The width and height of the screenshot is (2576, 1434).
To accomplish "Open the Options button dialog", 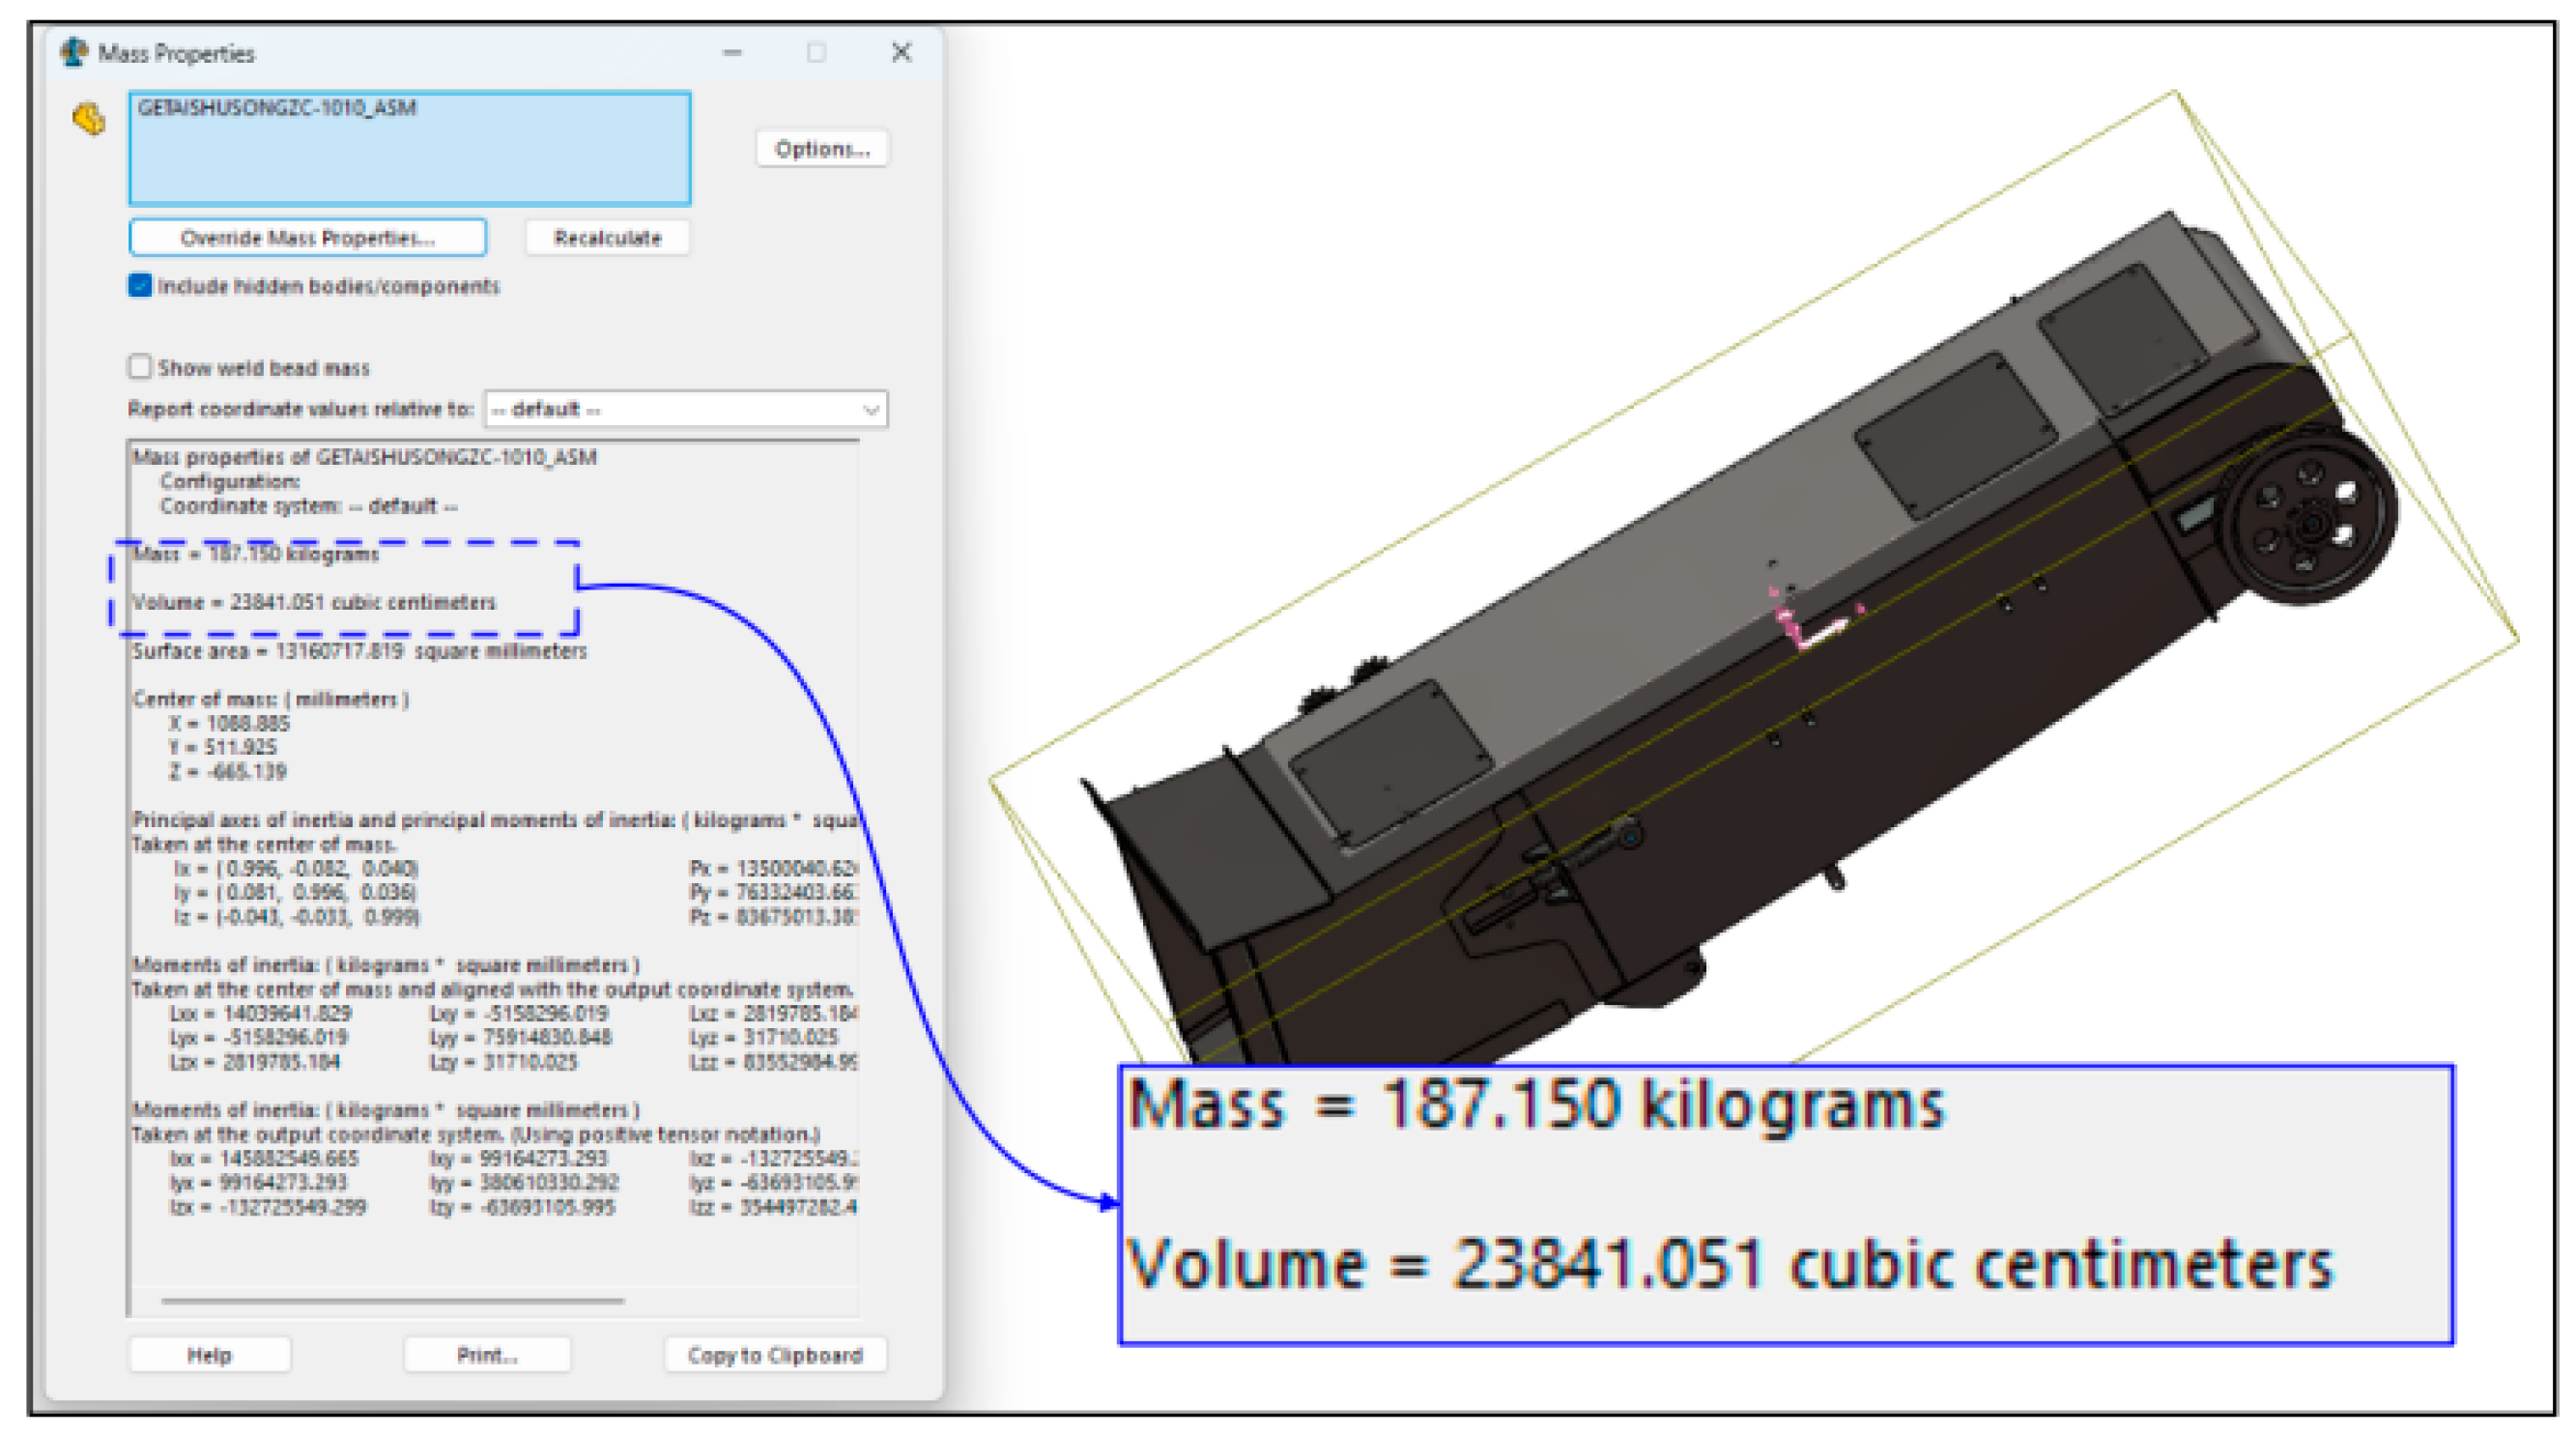I will point(821,149).
